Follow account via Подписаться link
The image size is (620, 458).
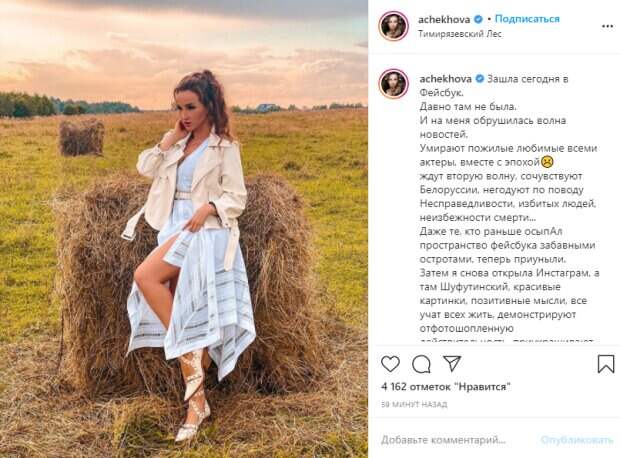click(x=527, y=19)
